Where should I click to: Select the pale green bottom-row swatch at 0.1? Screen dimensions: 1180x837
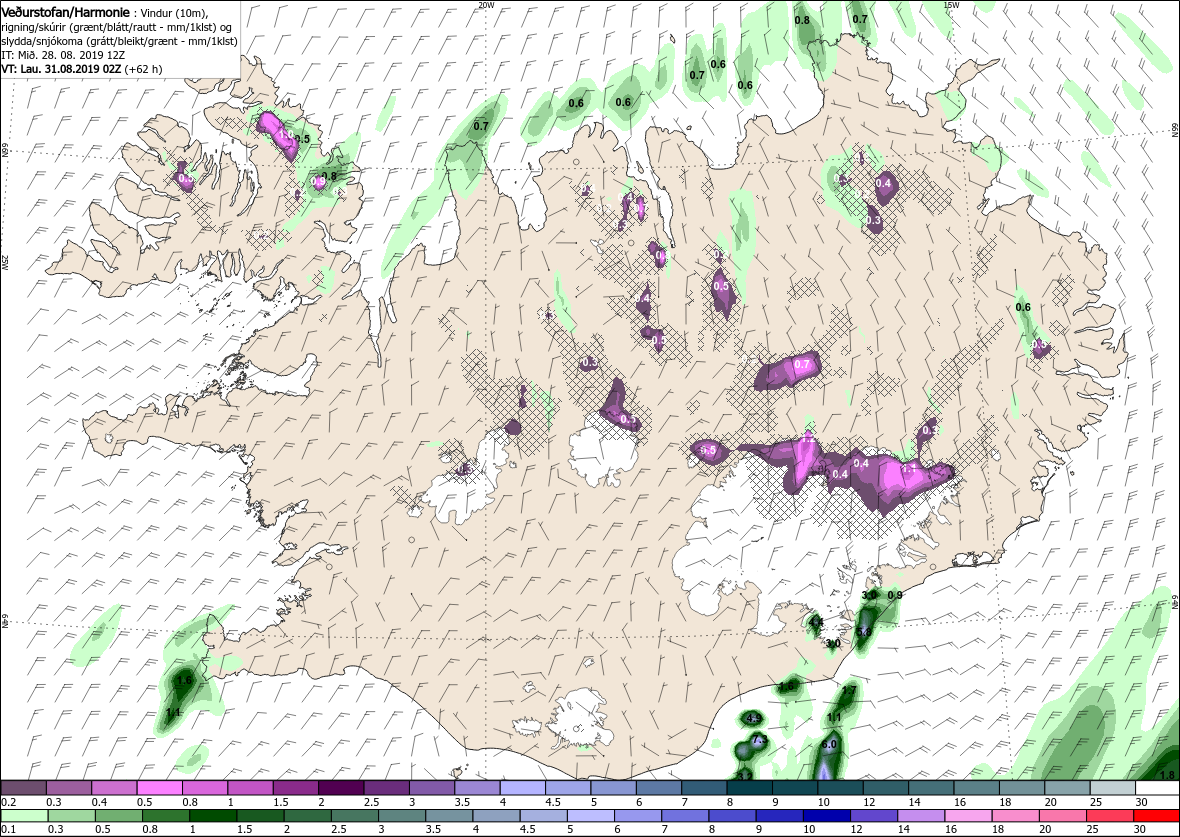coord(24,817)
